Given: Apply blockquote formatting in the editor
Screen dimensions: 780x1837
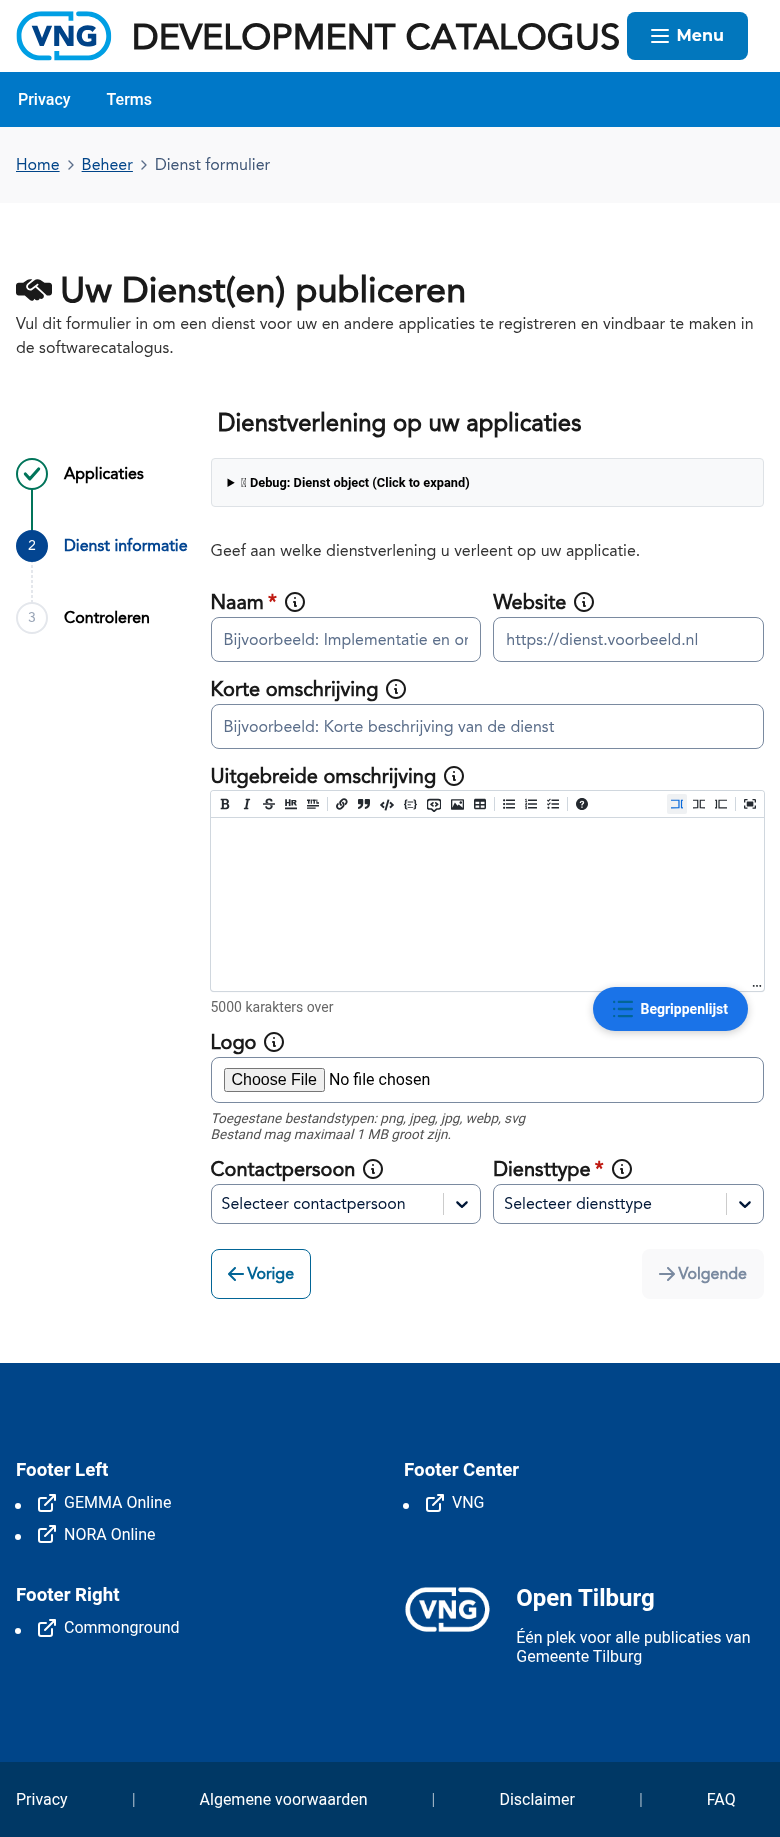Looking at the screenshot, I should click(x=364, y=804).
